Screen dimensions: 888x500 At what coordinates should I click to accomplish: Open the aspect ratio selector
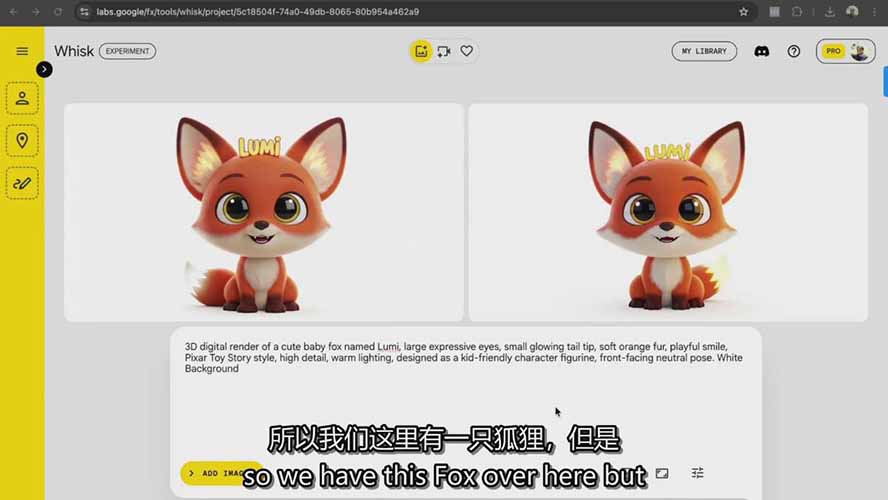point(662,473)
